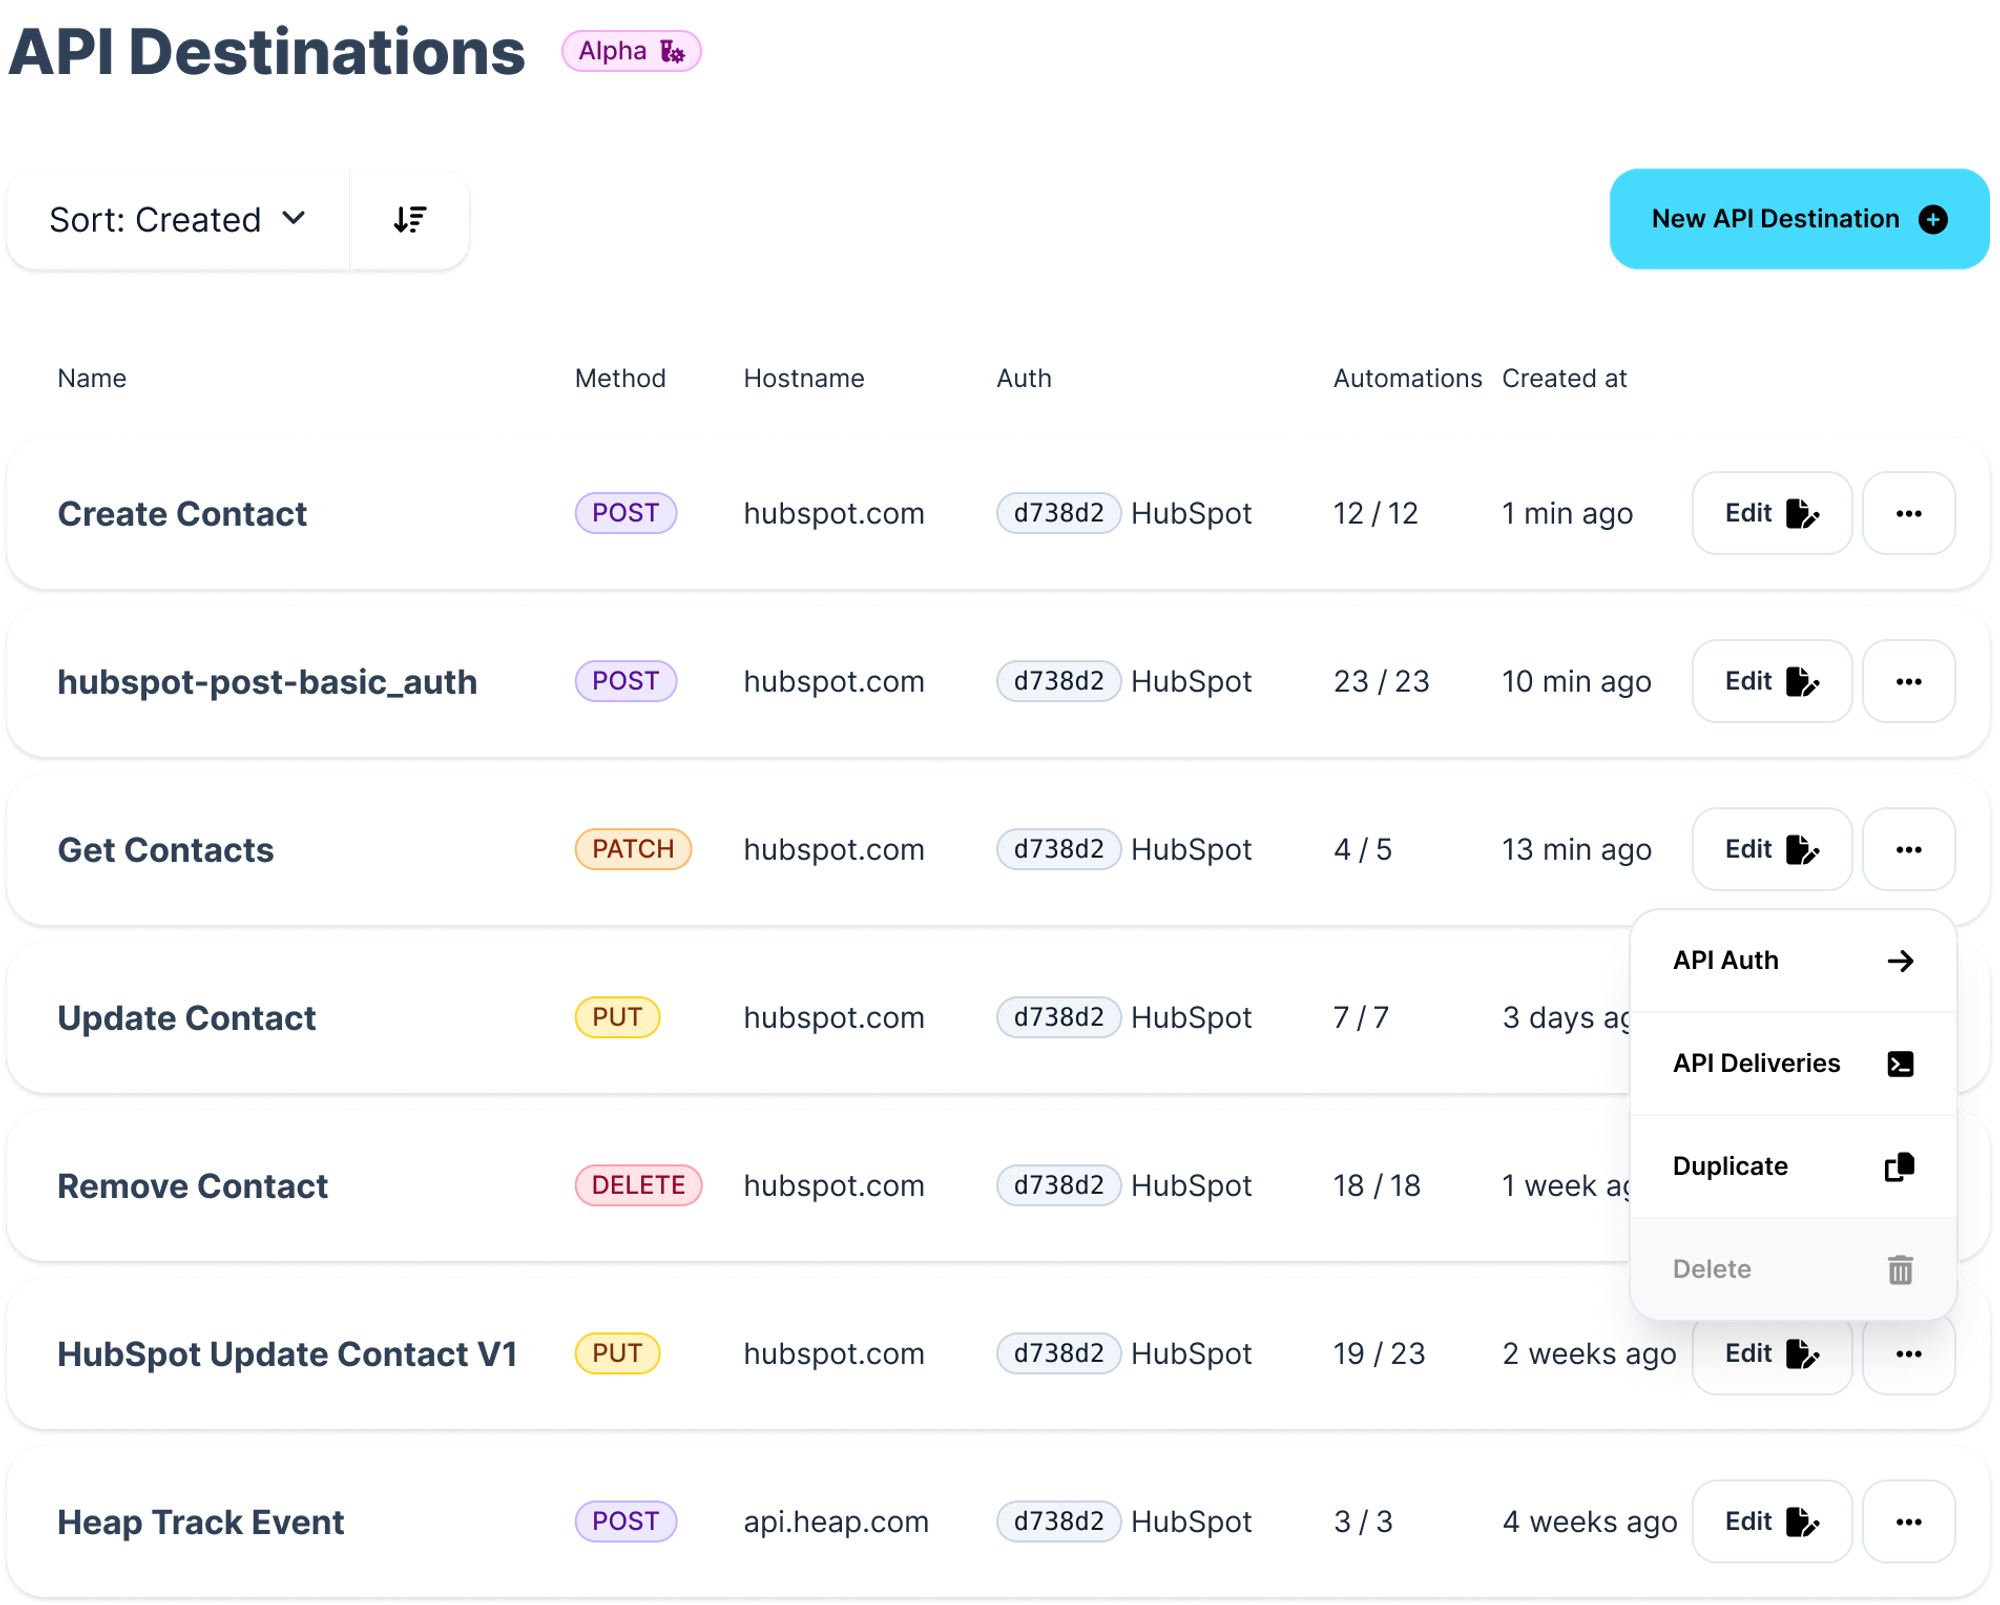Edit the Heap Track Event destination
This screenshot has height=1605, width=2000.
[1771, 1521]
